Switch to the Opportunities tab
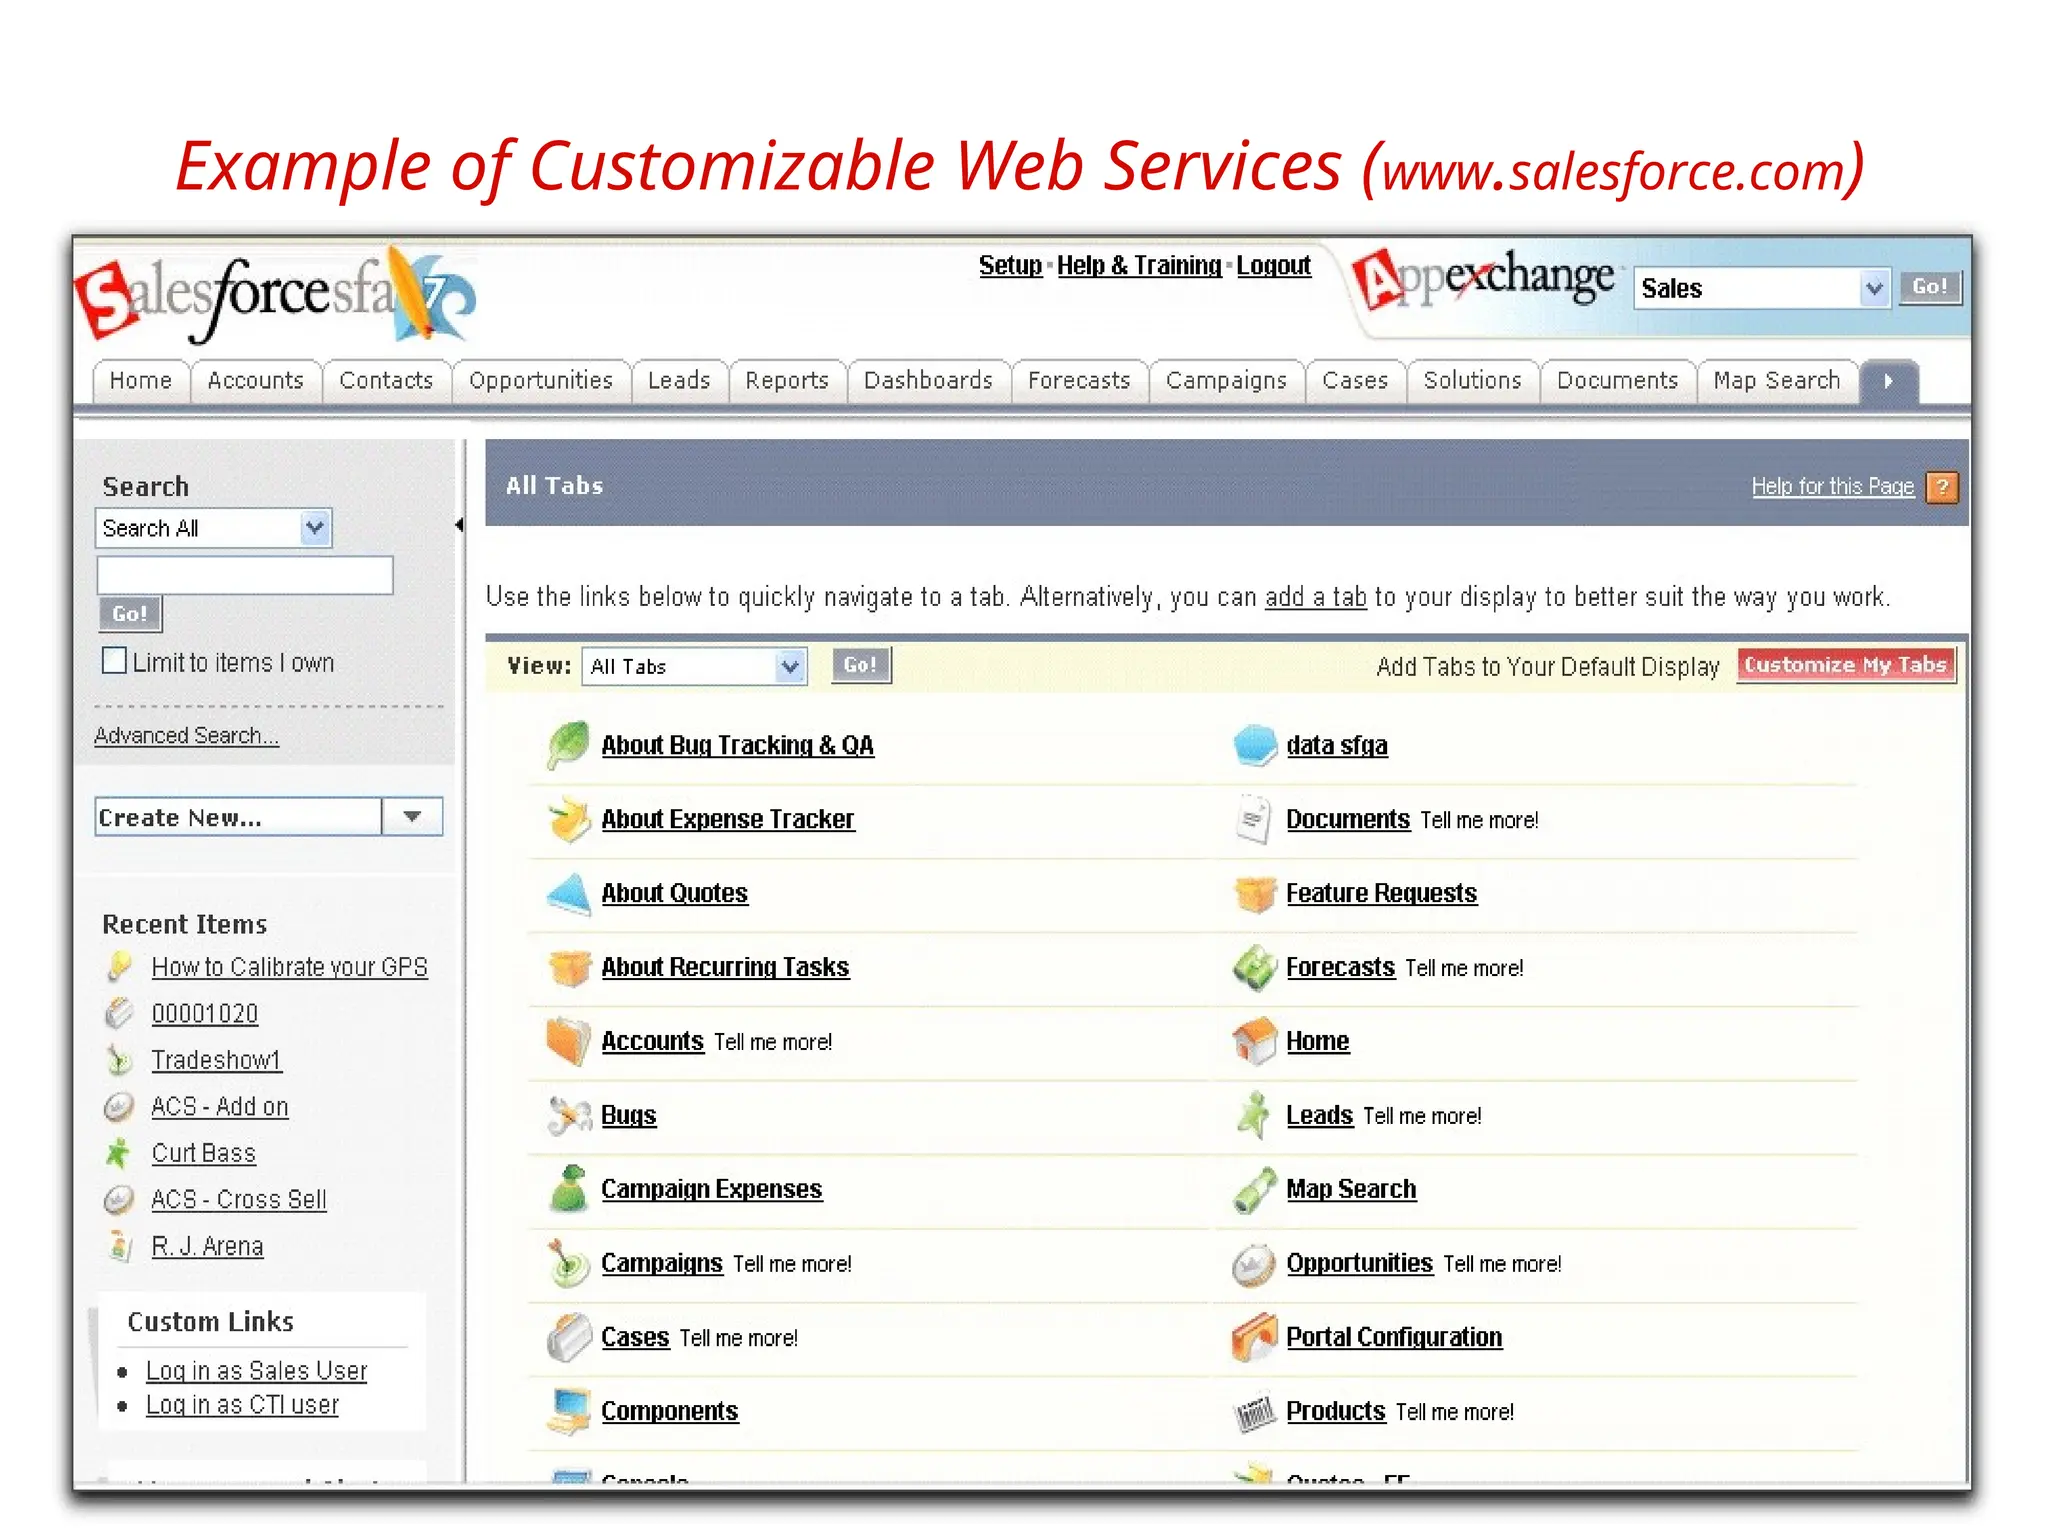Viewport: 2048px width, 1536px height. 541,381
